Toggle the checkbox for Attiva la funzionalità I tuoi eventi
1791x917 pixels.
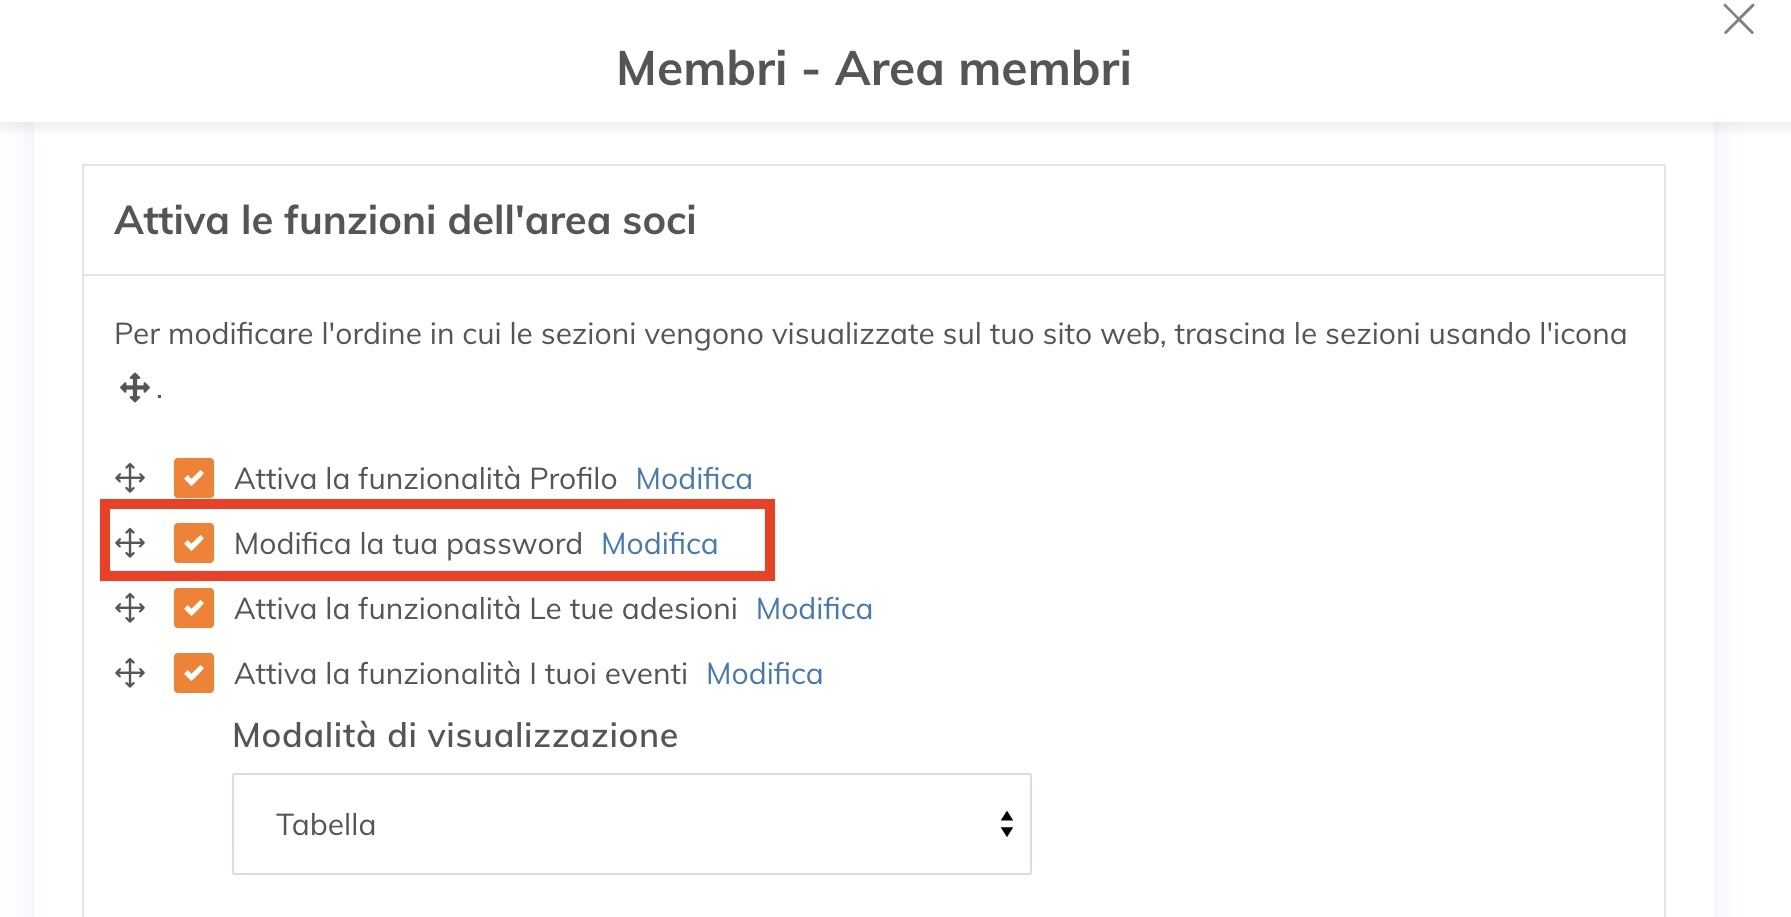pyautogui.click(x=194, y=673)
